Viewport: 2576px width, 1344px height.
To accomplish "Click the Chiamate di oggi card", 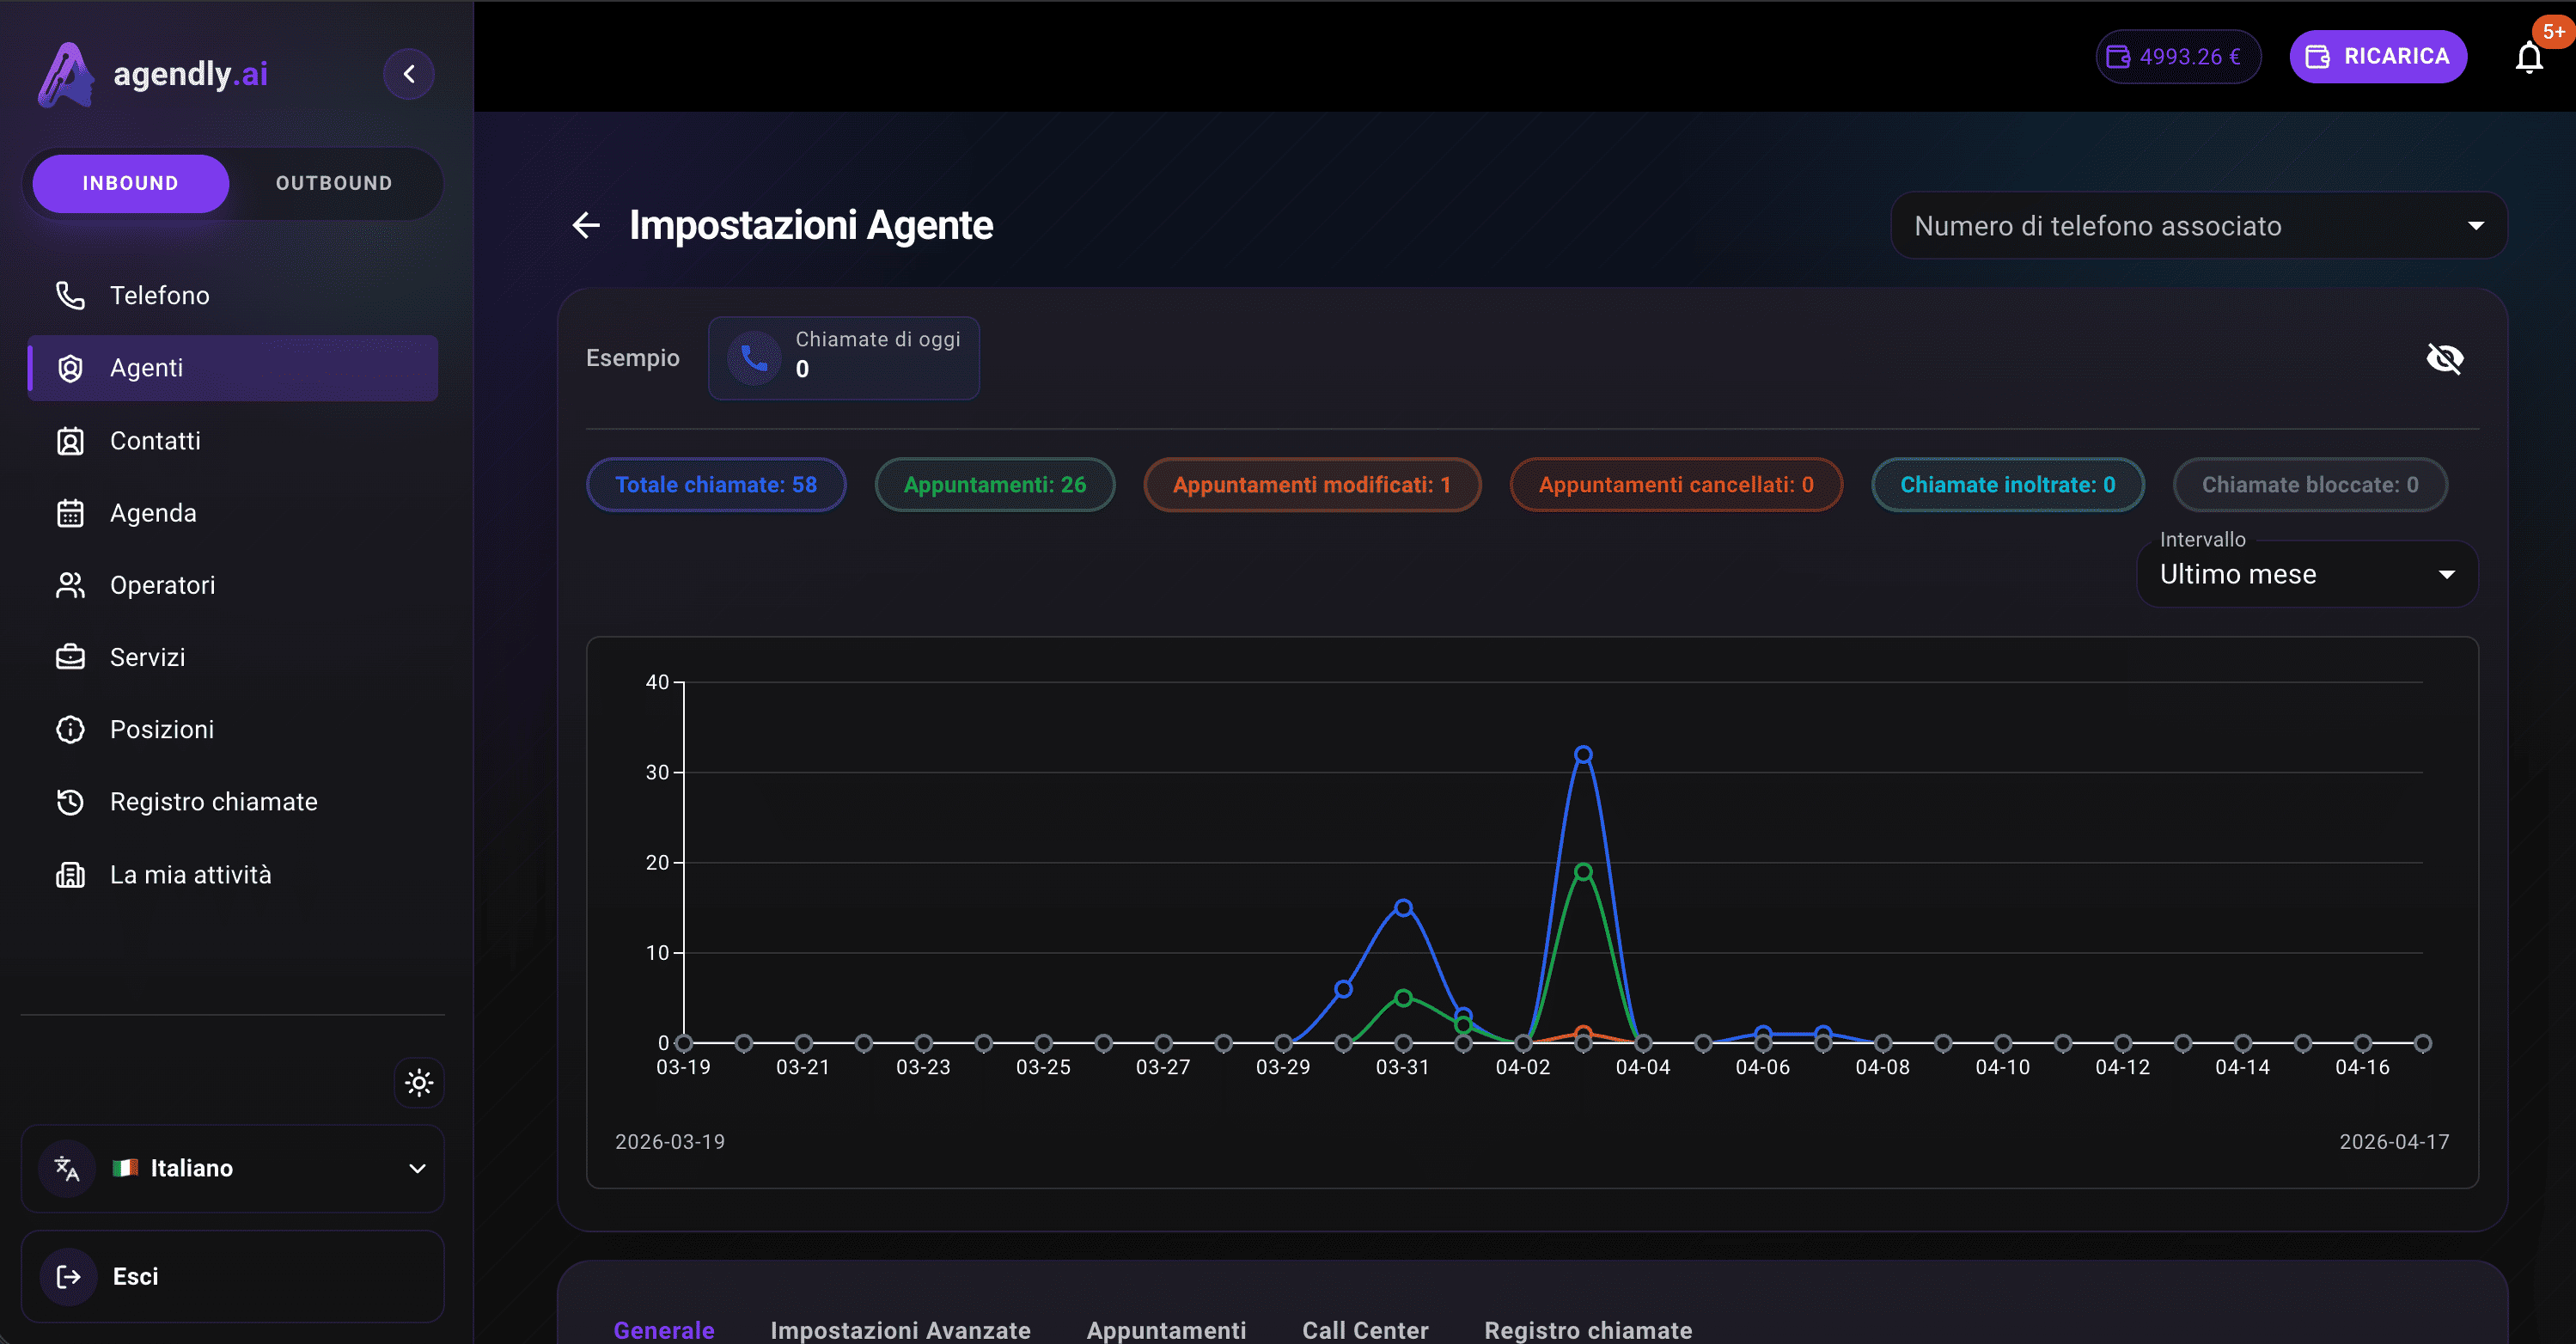I will point(844,358).
